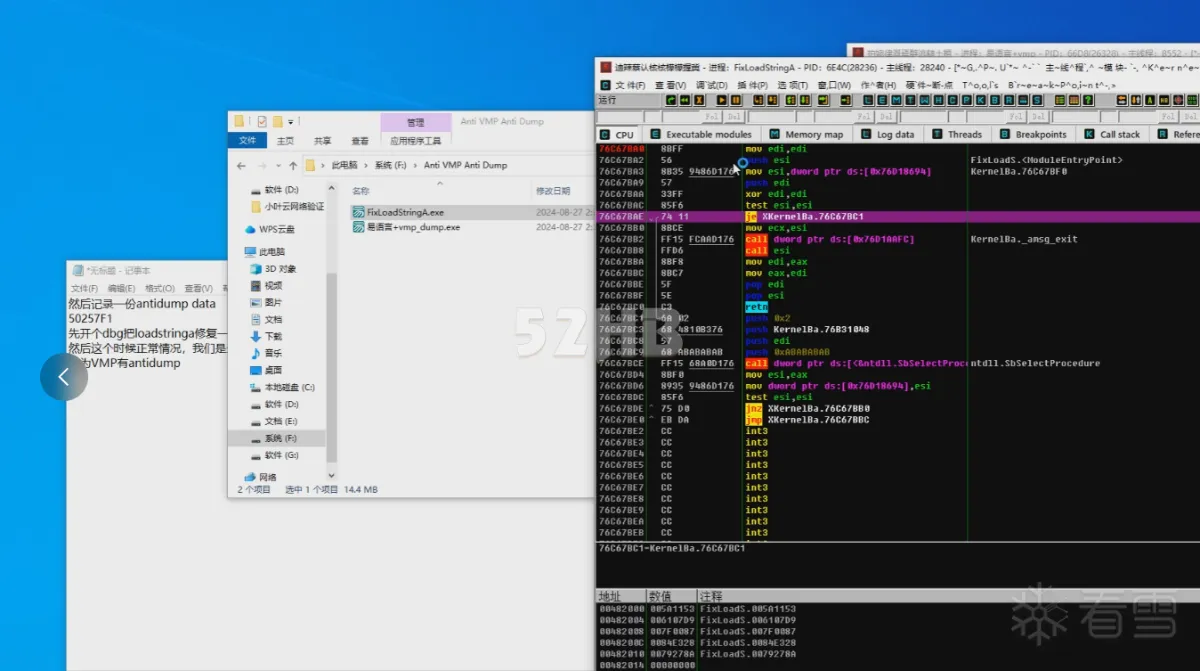
Task: Open Notepad 文件(F) menu
Action: click(82, 288)
